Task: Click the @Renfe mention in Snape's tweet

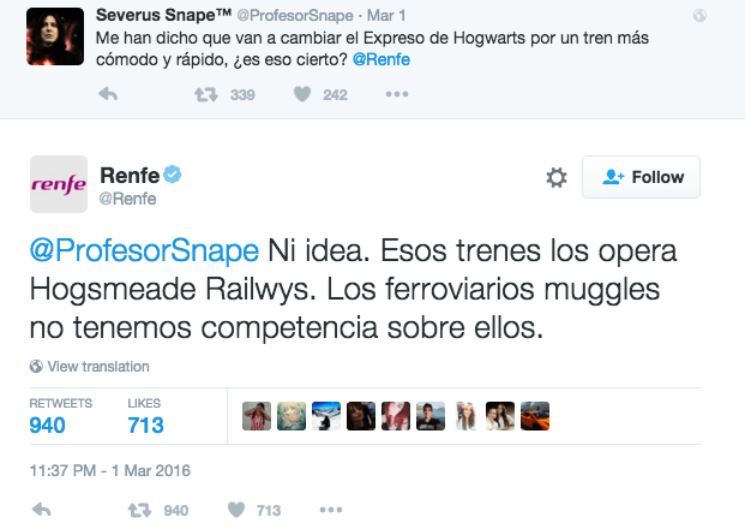Action: pos(381,59)
